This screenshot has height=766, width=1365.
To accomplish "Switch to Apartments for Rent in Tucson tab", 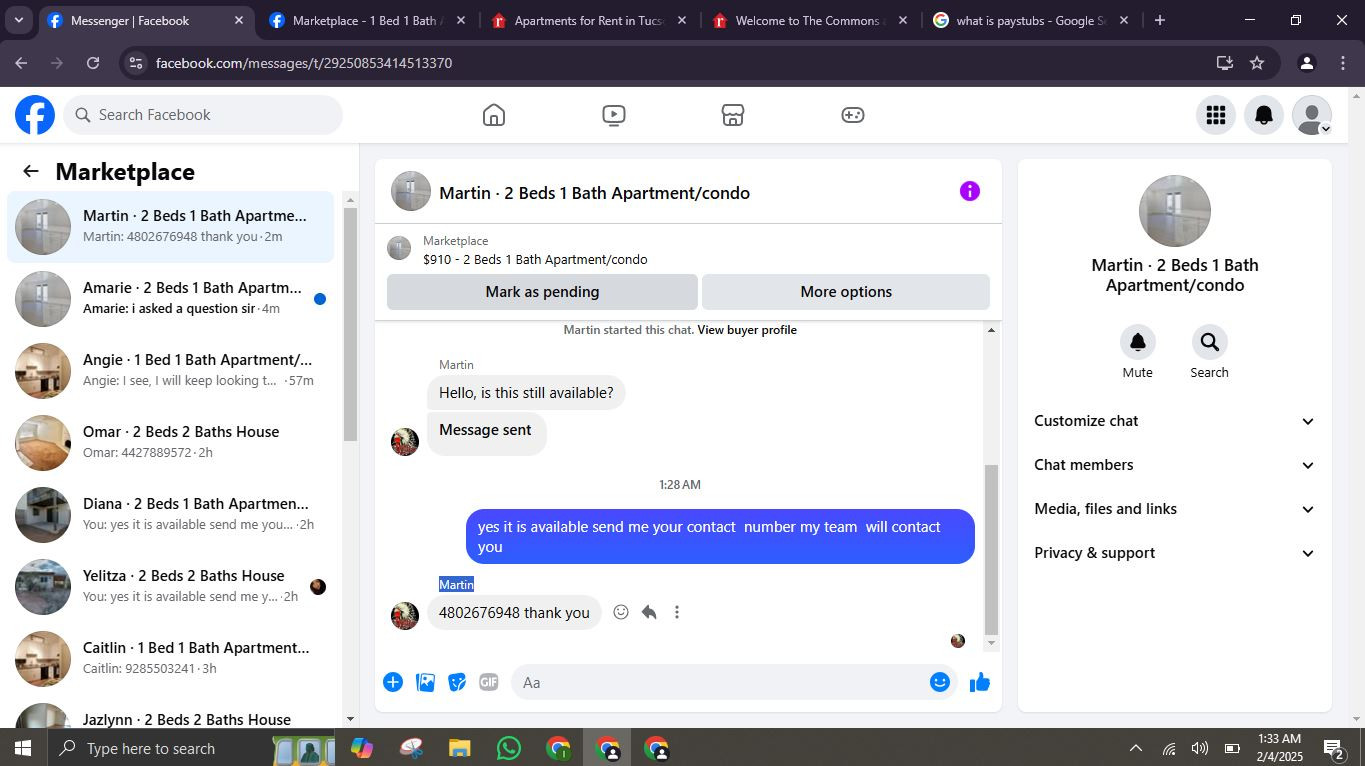I will (590, 20).
